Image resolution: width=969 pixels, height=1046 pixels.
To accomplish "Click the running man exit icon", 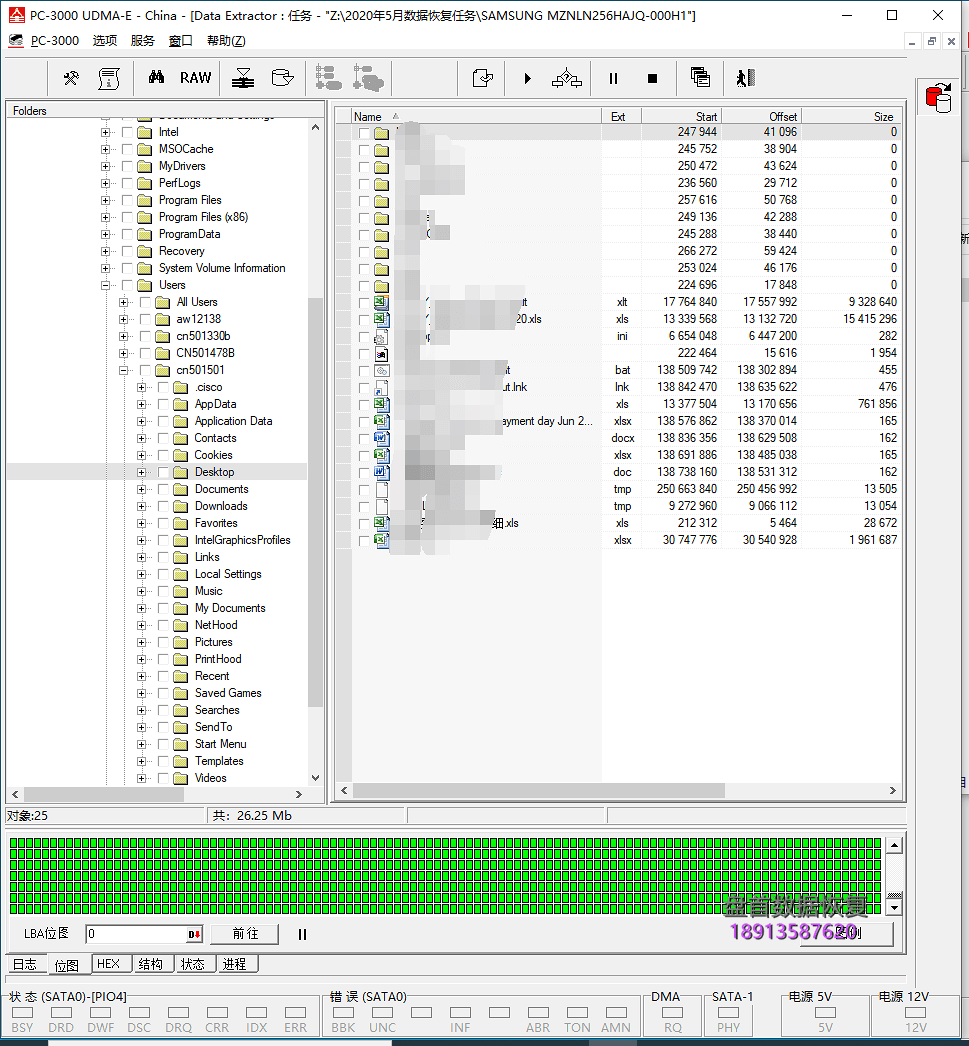I will pyautogui.click(x=746, y=78).
